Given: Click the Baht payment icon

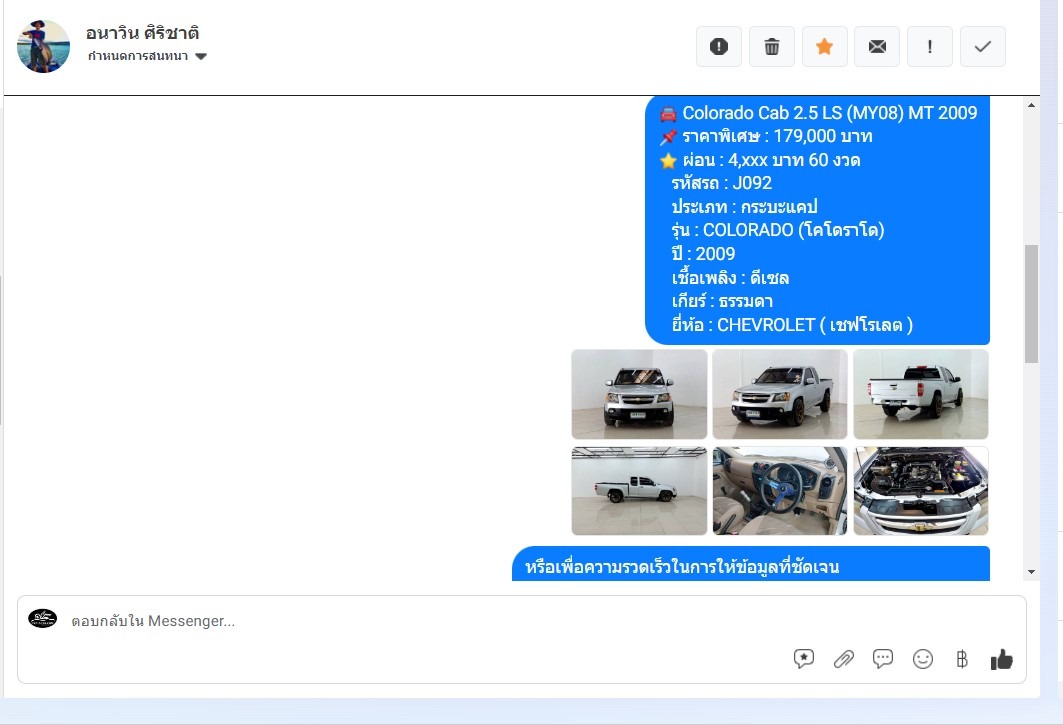Looking at the screenshot, I should (962, 659).
